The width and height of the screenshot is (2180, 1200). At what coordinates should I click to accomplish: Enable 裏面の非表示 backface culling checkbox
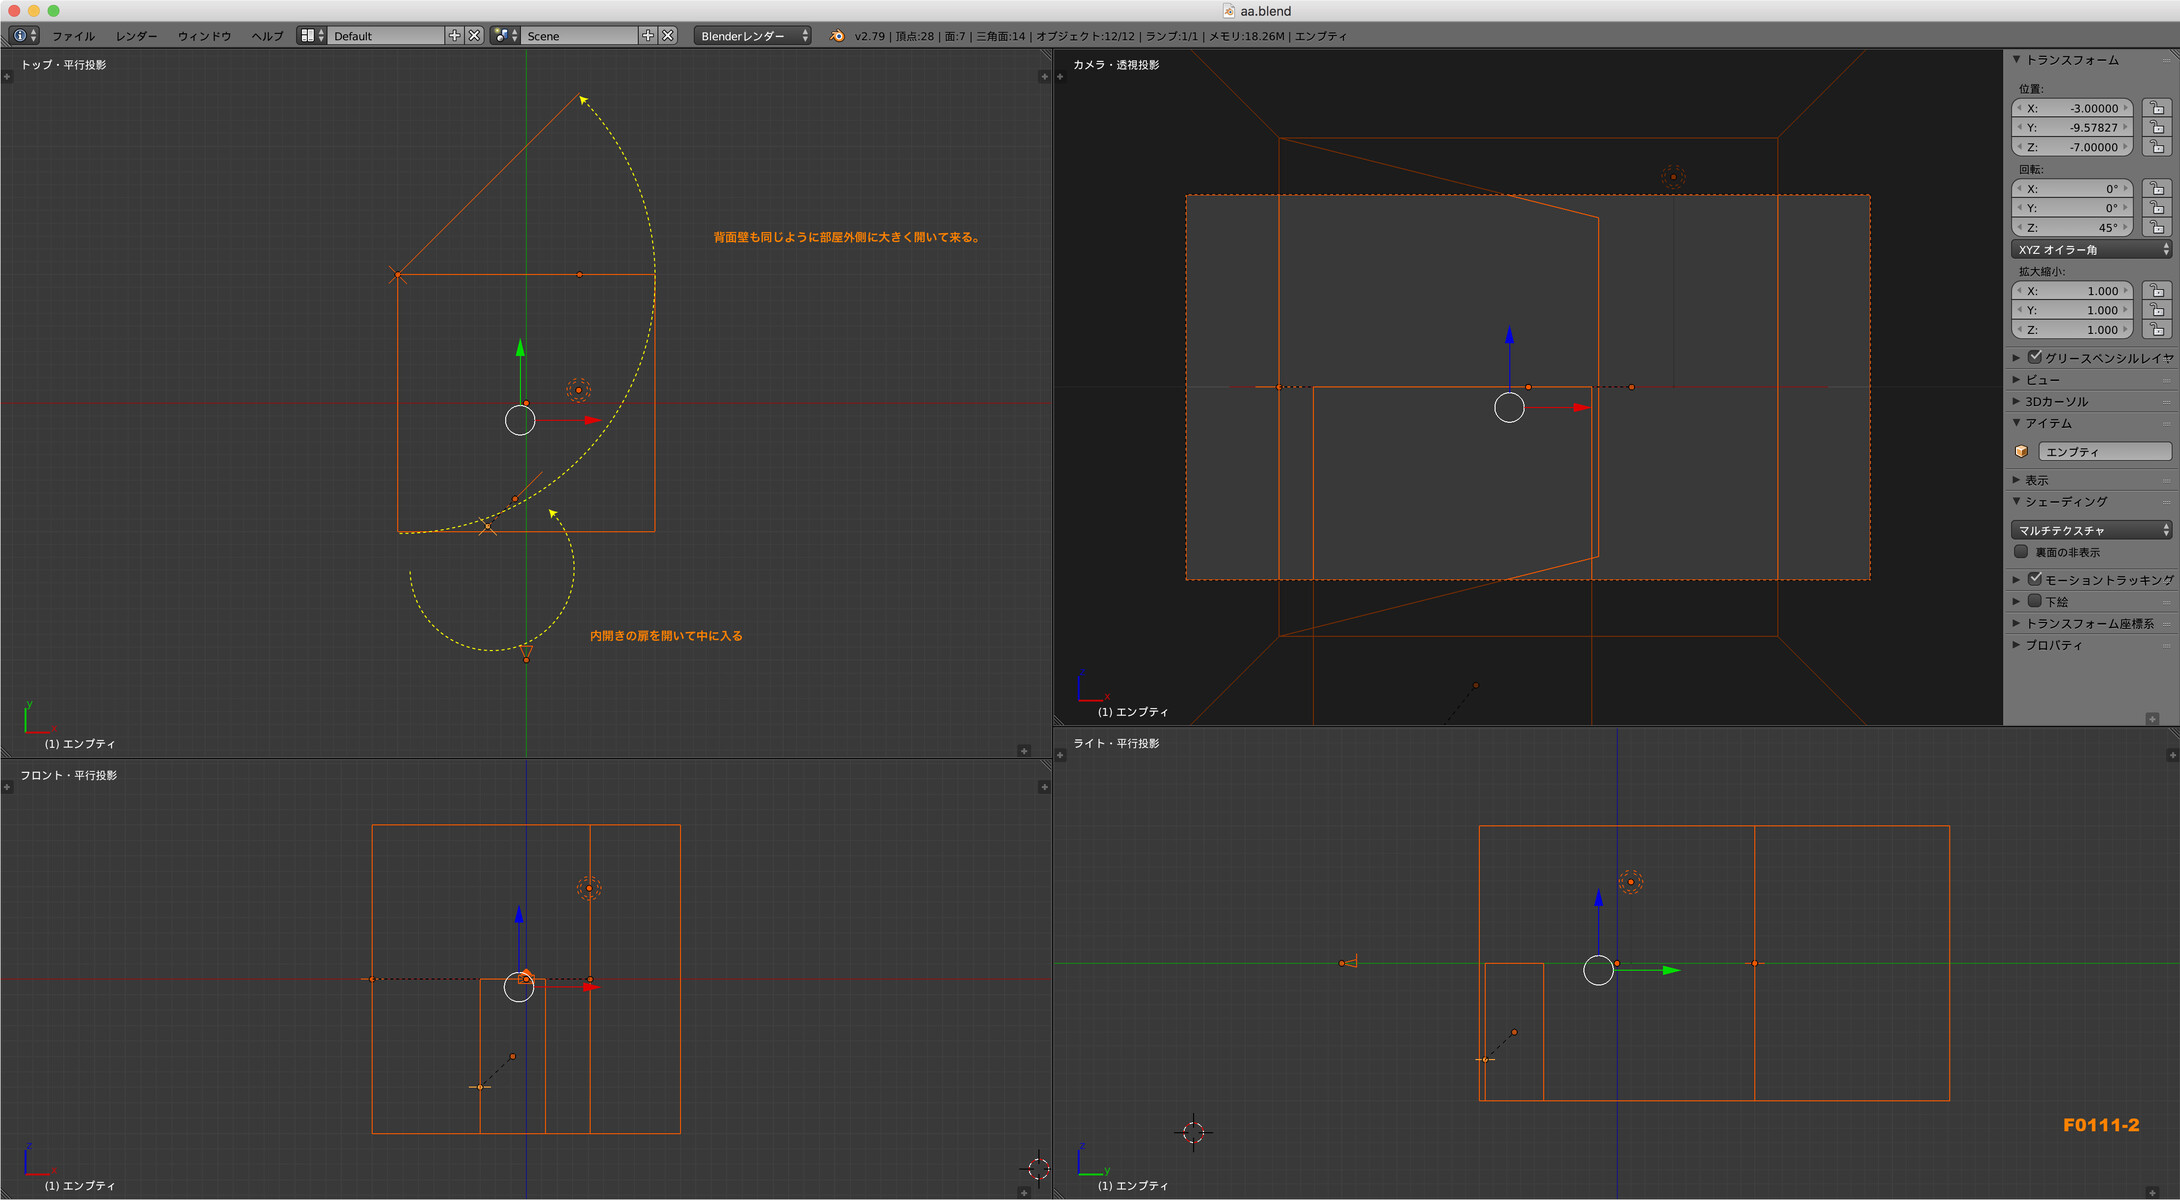tap(2021, 552)
